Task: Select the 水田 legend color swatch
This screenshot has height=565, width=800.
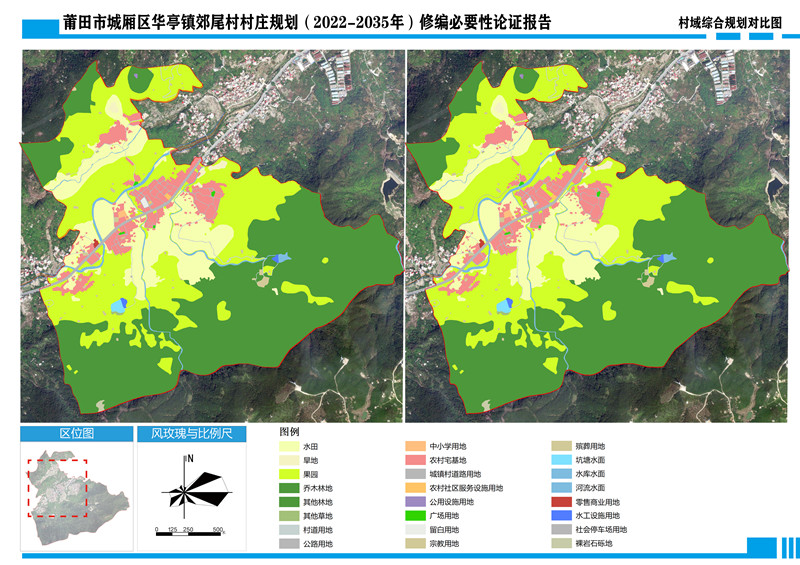Action: click(x=292, y=446)
